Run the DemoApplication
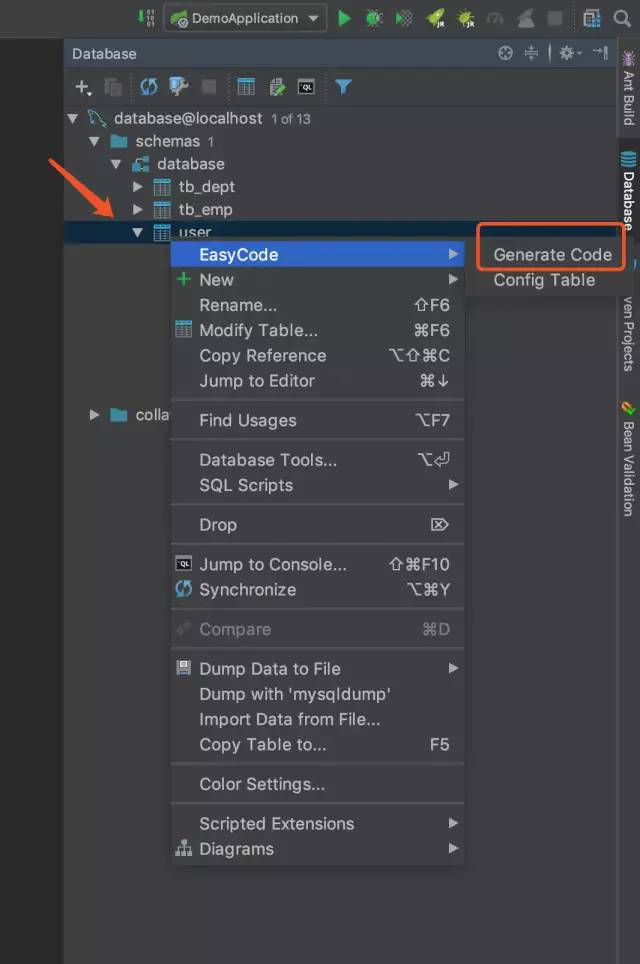640x964 pixels. coord(343,18)
